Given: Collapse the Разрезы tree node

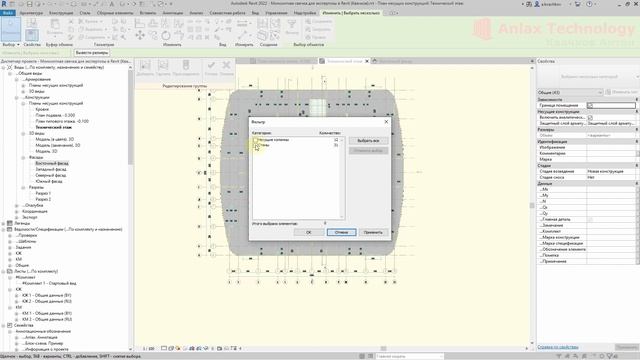Looking at the screenshot, I should (x=23, y=187).
